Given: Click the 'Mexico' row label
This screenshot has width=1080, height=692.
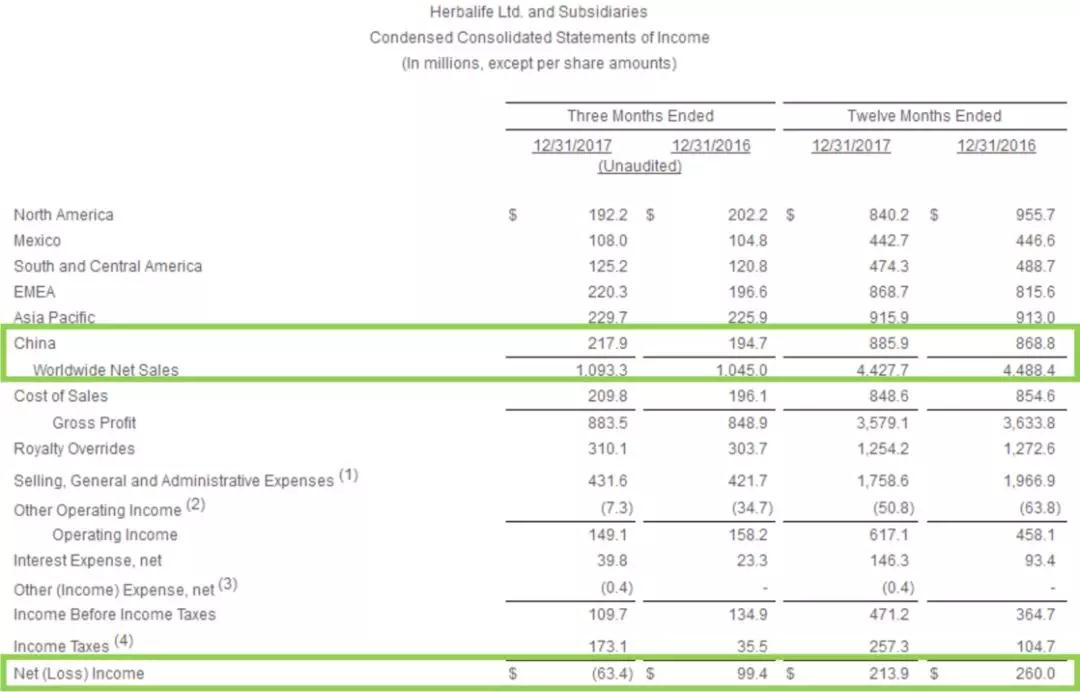Looking at the screenshot, I should [x=37, y=241].
